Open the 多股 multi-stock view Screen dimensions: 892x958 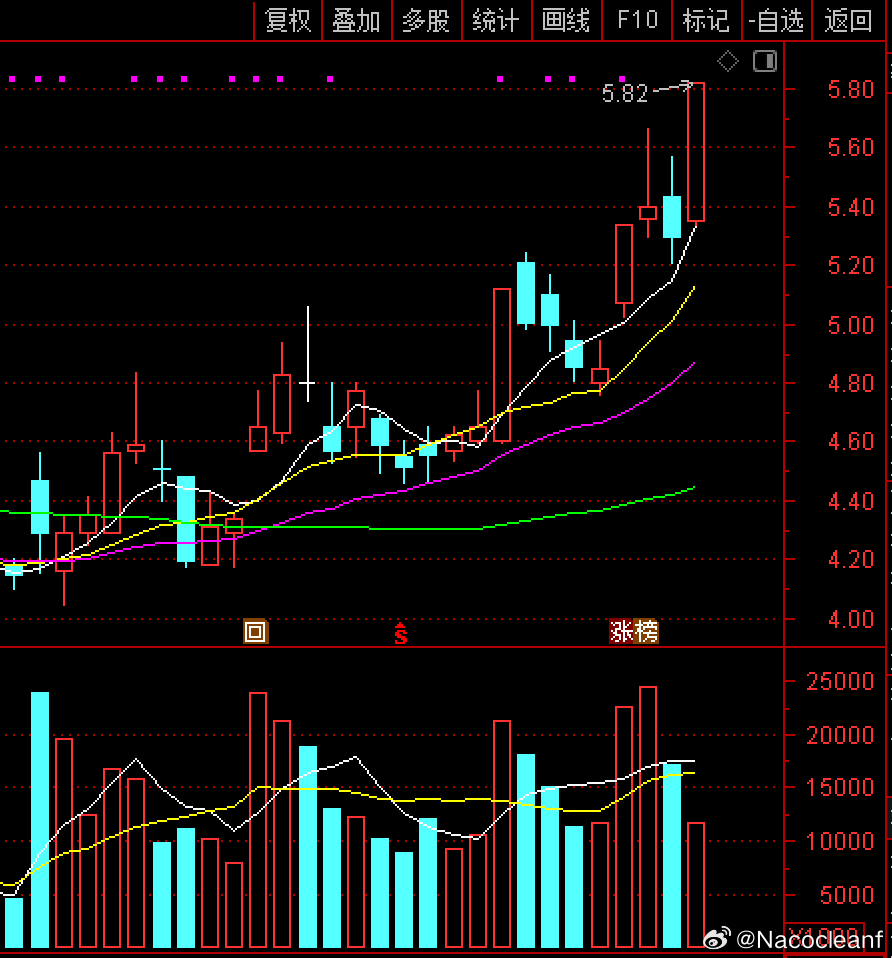point(426,20)
